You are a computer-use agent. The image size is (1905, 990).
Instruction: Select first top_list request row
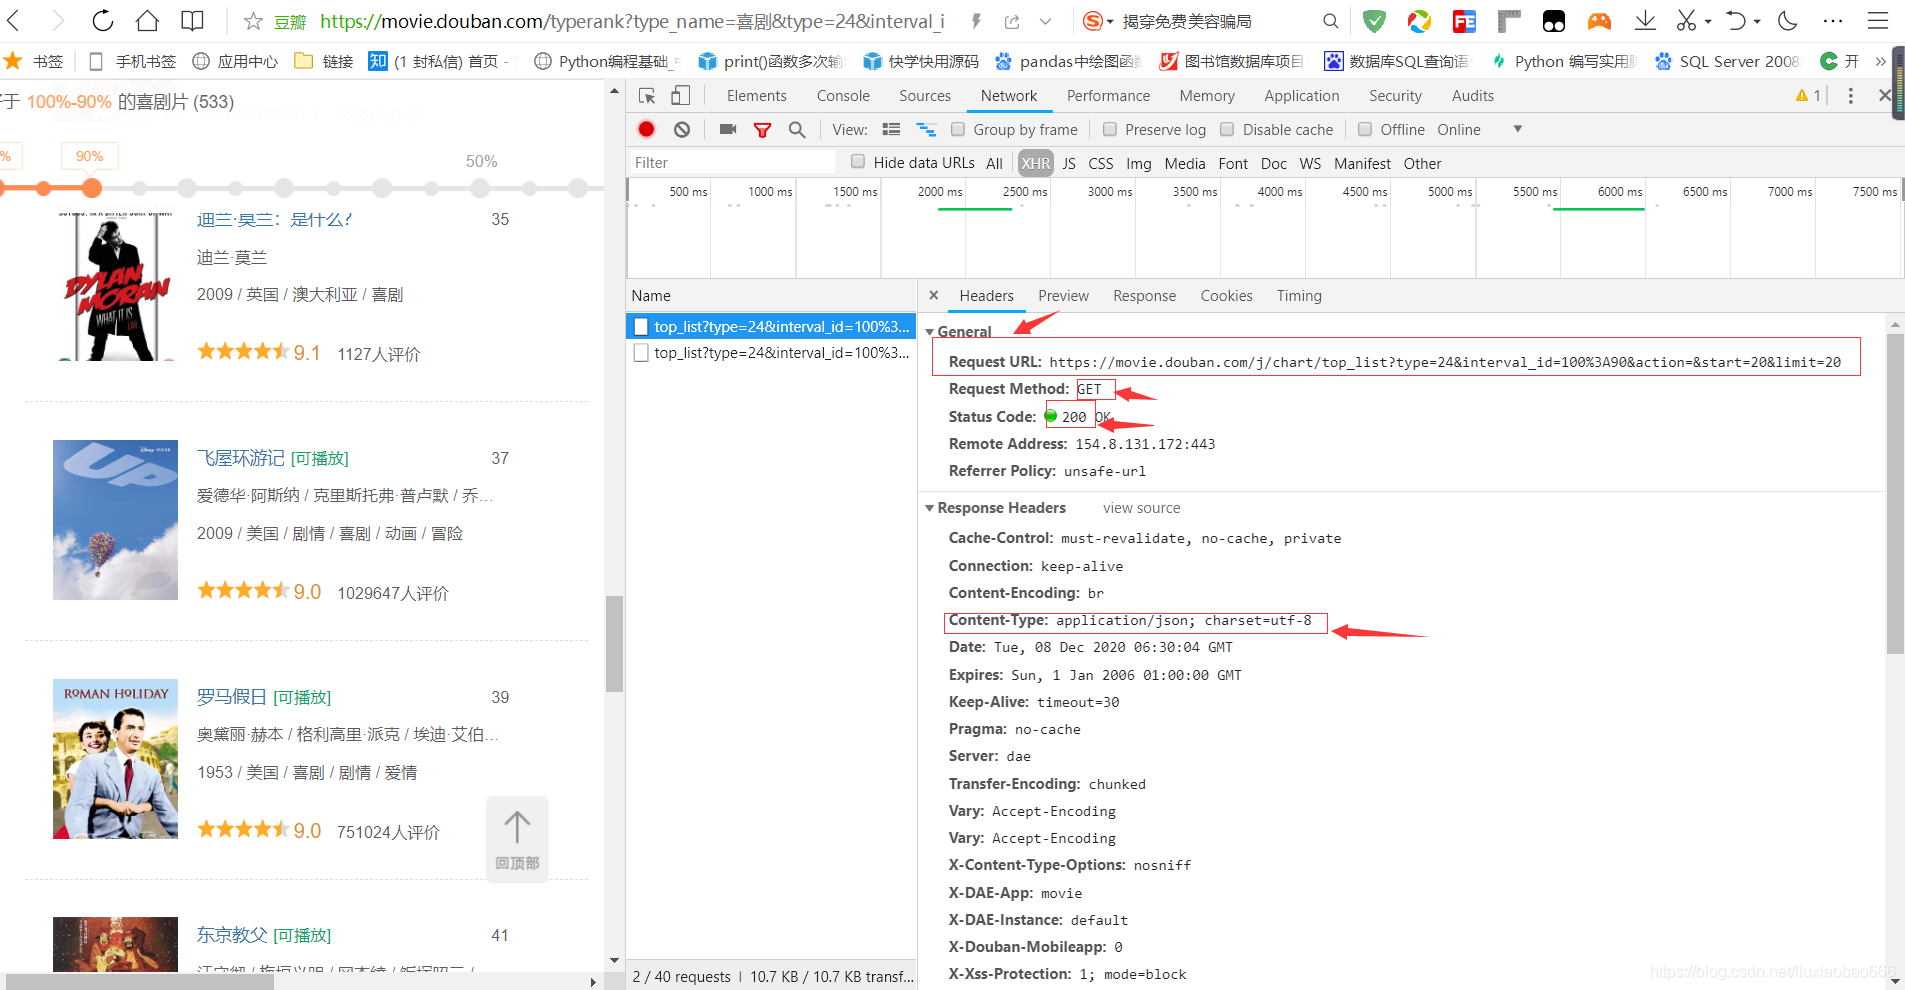[771, 327]
